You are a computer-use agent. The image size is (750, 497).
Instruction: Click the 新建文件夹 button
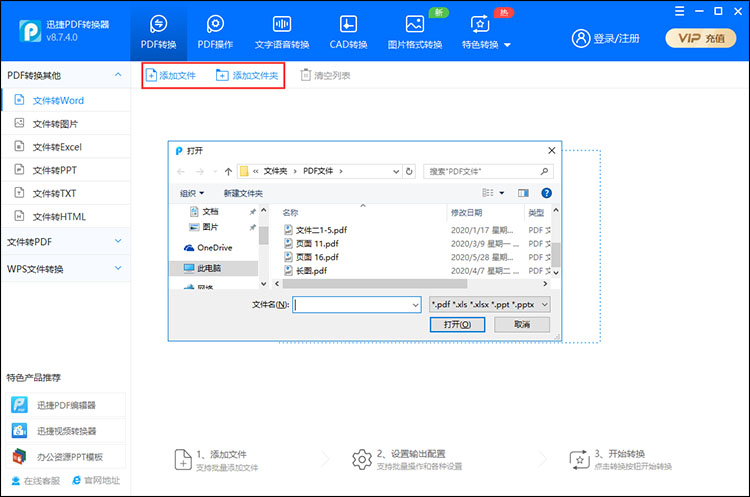pyautogui.click(x=243, y=193)
